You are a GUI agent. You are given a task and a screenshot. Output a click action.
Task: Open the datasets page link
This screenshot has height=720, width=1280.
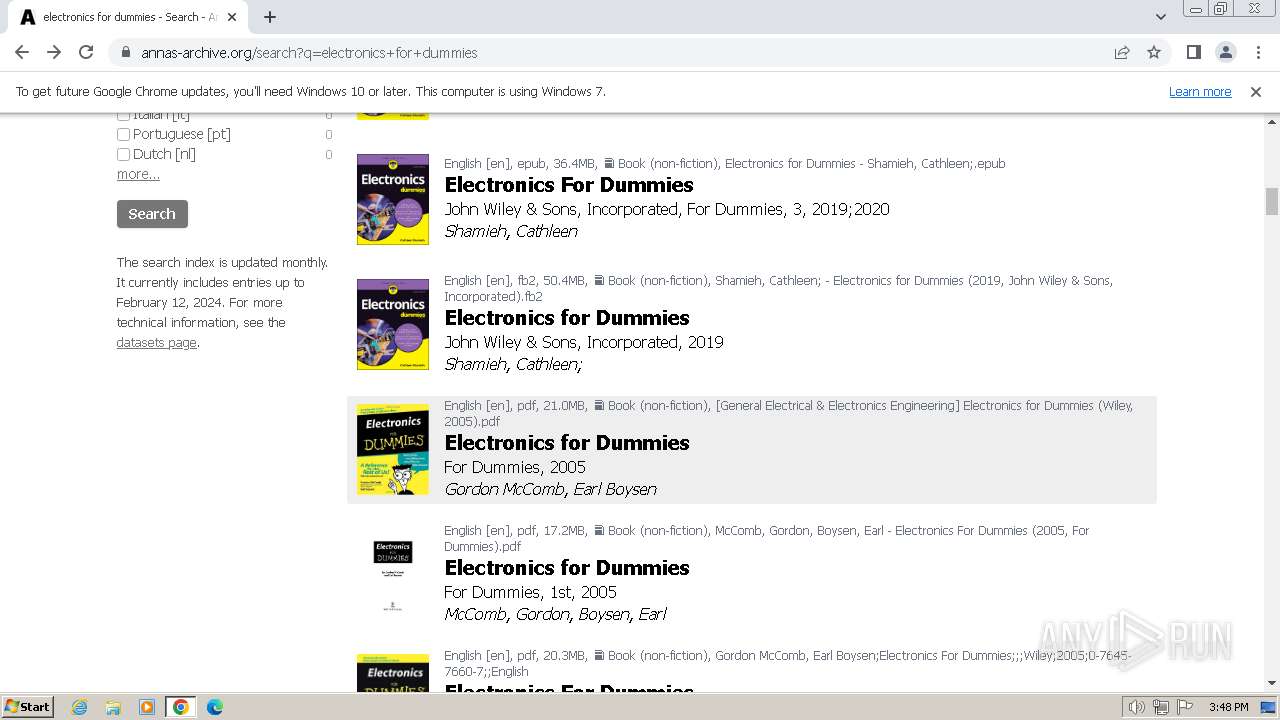(x=156, y=342)
